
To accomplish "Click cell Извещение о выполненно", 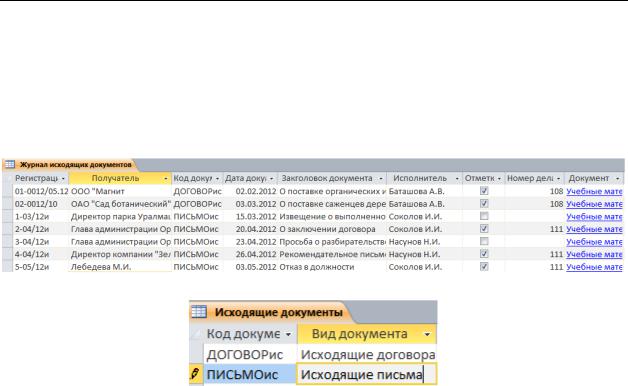I will [x=332, y=217].
